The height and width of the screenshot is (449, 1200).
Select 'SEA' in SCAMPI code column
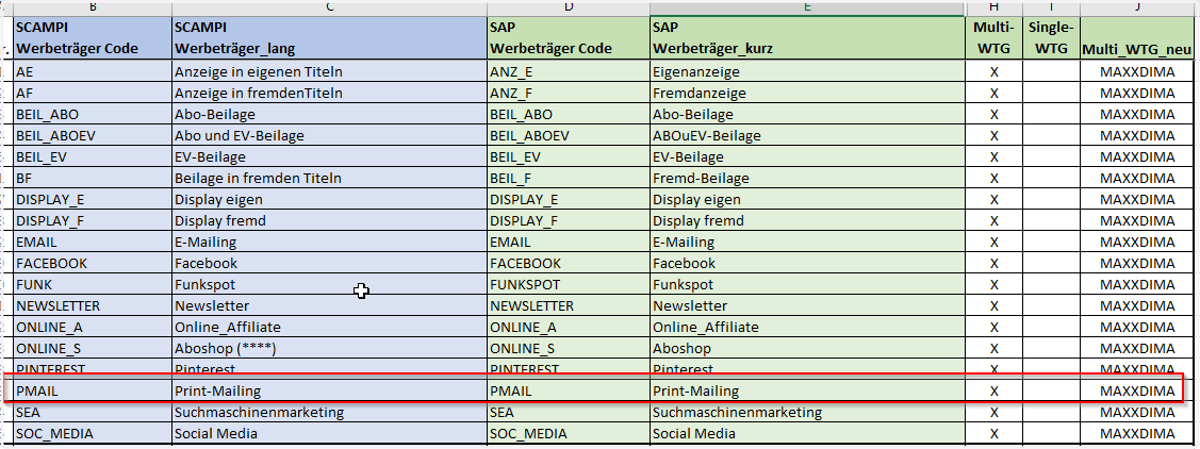tap(92, 412)
